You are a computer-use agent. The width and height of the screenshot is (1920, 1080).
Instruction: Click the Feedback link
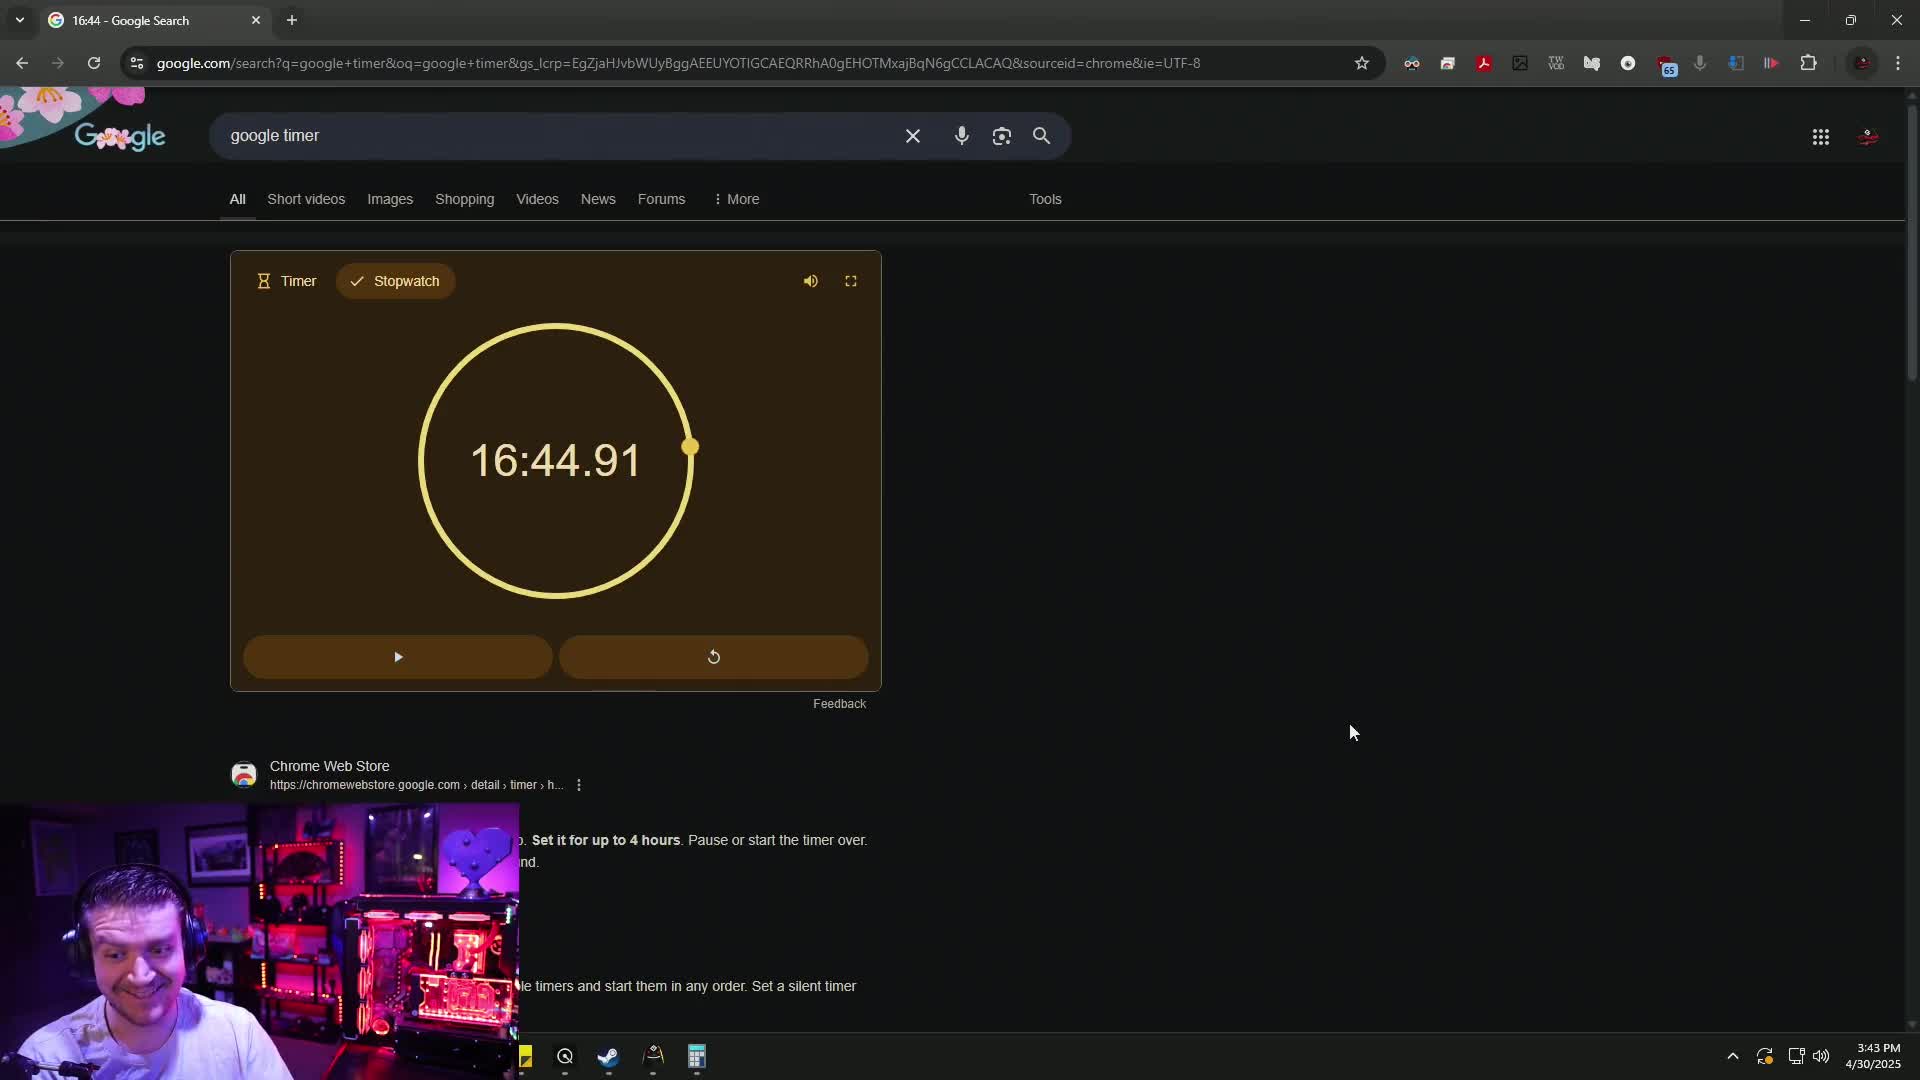tap(839, 703)
